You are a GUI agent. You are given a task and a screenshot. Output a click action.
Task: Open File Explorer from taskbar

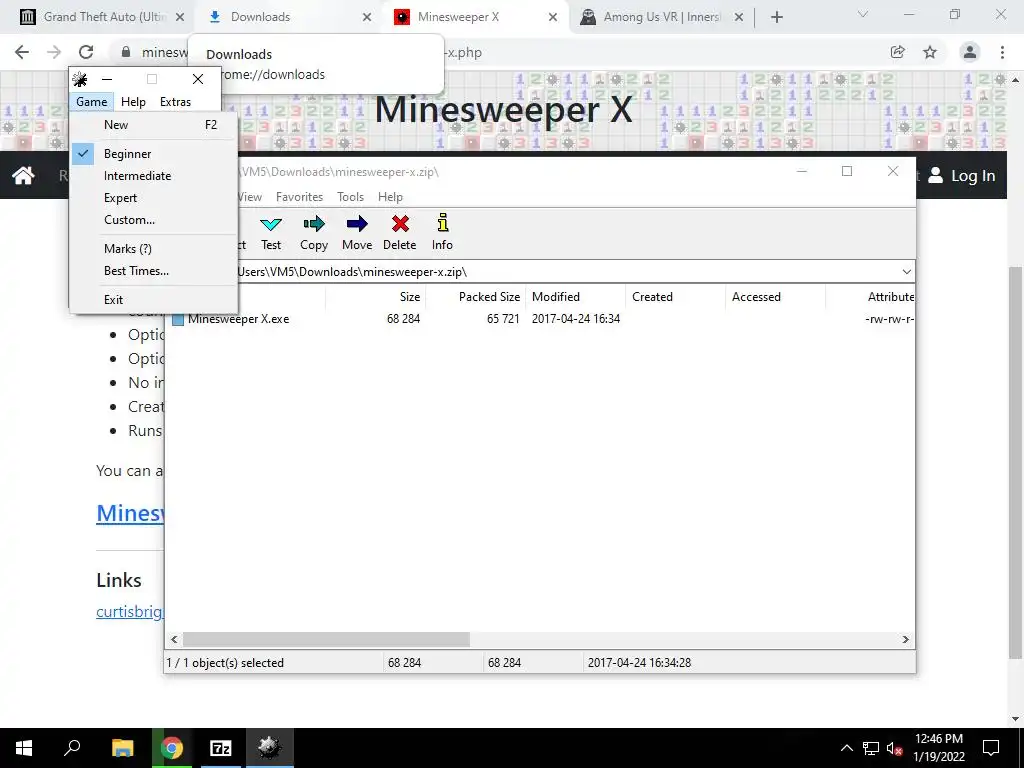[x=122, y=748]
